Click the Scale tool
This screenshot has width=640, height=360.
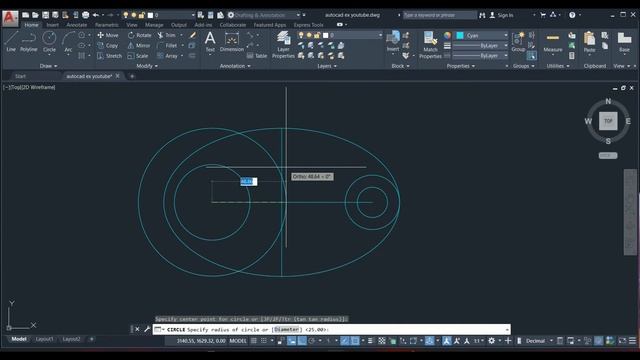138,56
